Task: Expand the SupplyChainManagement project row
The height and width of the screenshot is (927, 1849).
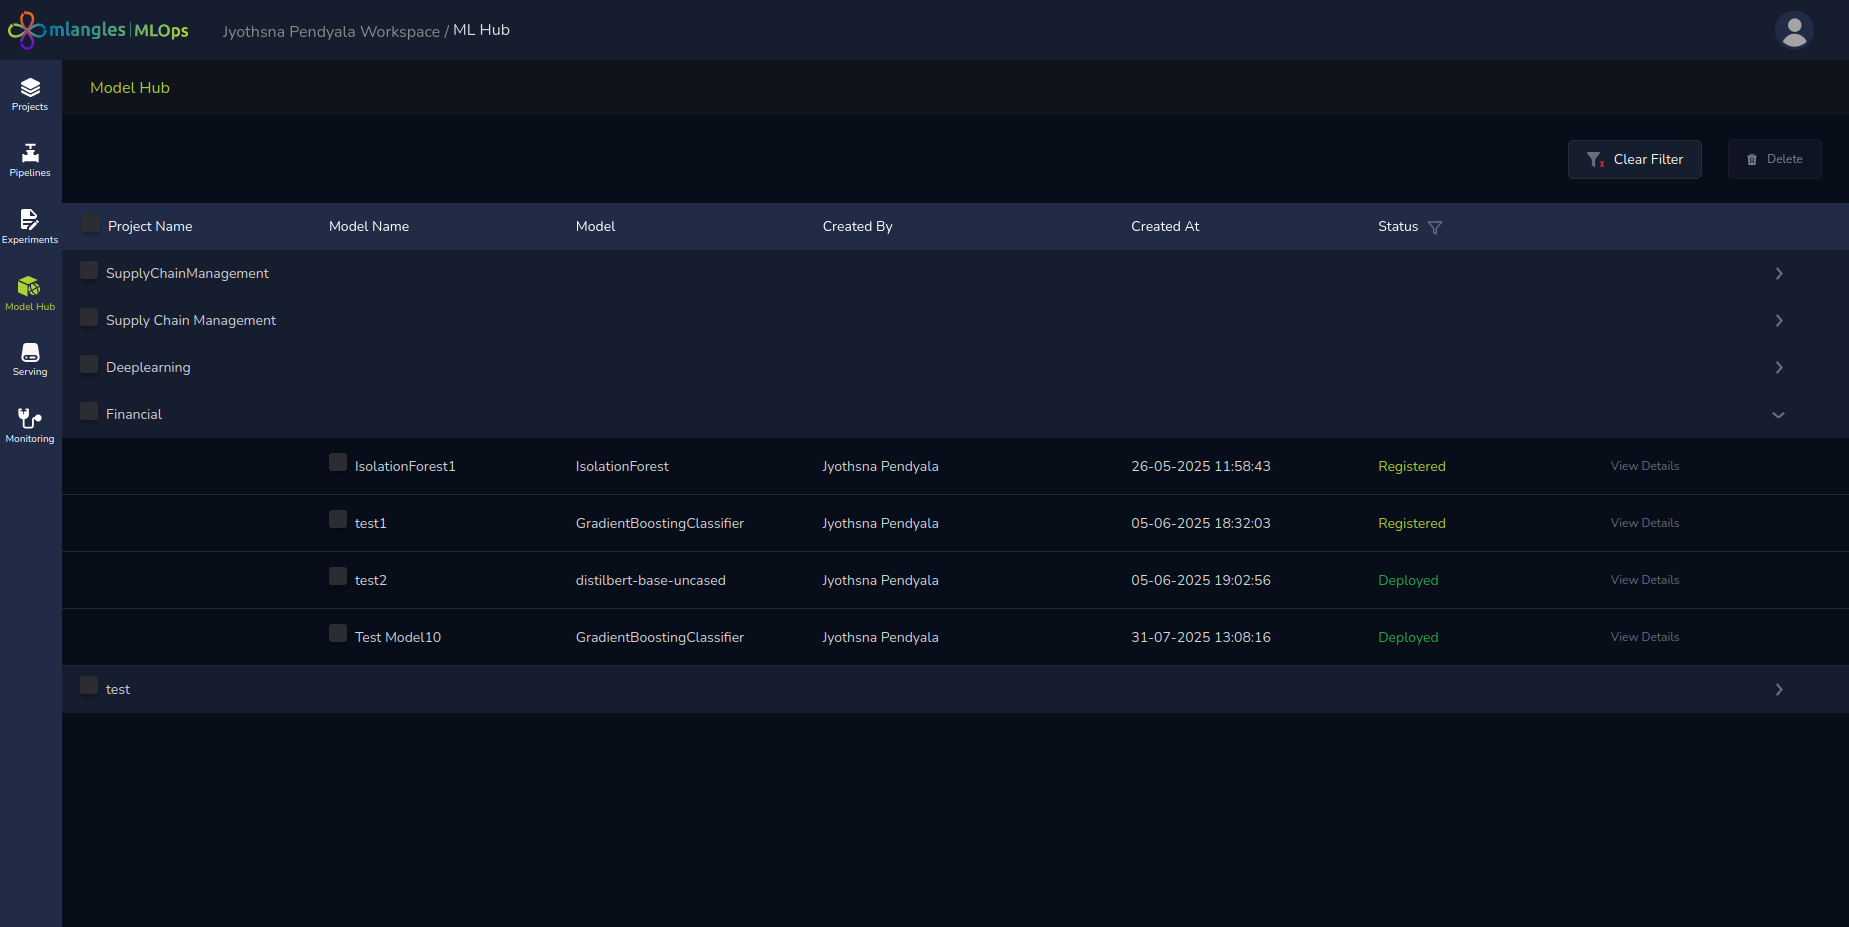Action: [x=1778, y=274]
